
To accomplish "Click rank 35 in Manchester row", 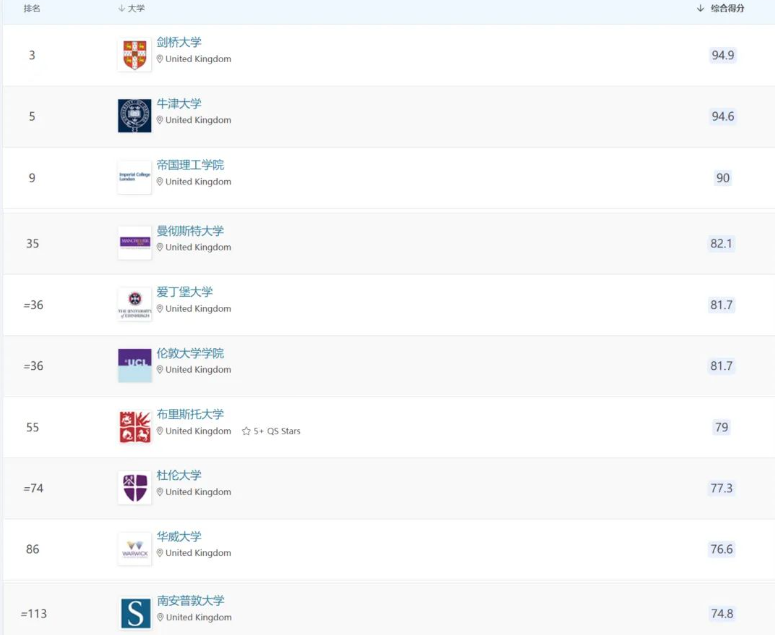I will [x=33, y=244].
